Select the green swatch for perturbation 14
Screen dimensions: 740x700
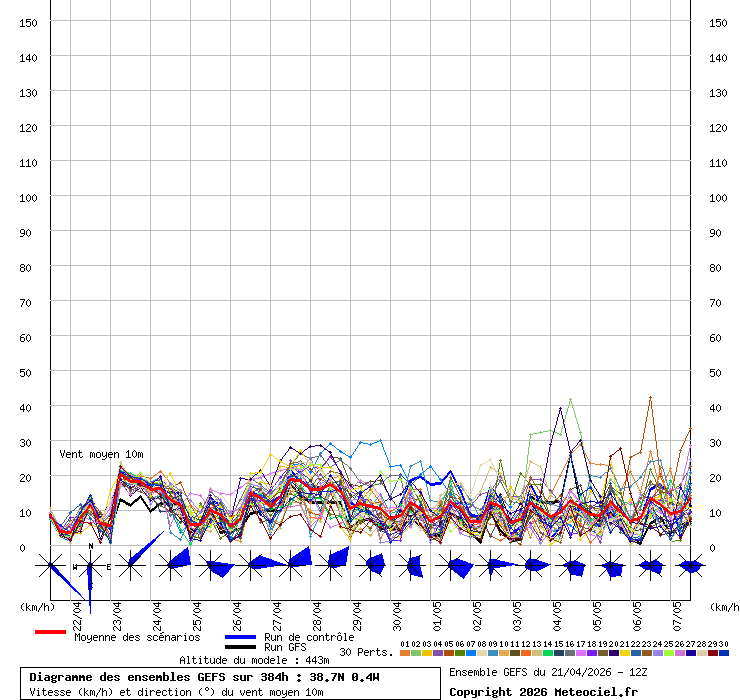click(547, 653)
